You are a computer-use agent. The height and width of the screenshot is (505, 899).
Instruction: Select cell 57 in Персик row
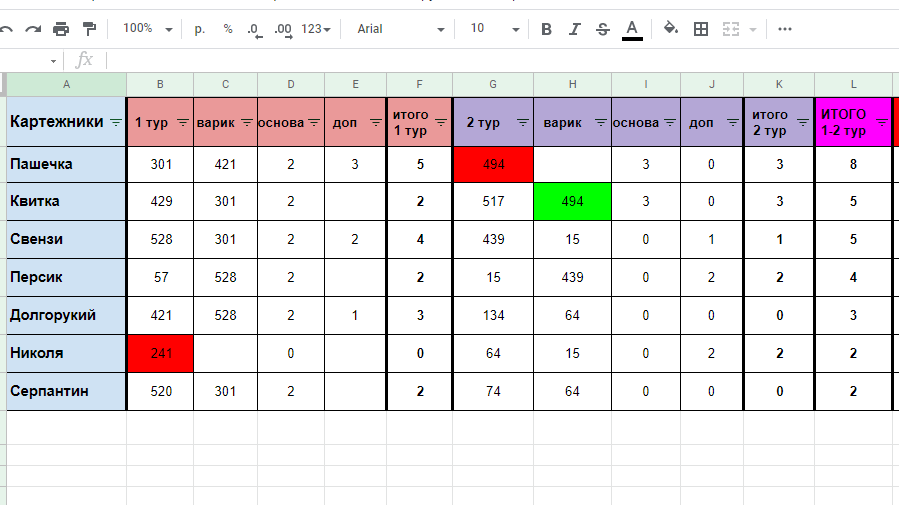click(x=161, y=277)
